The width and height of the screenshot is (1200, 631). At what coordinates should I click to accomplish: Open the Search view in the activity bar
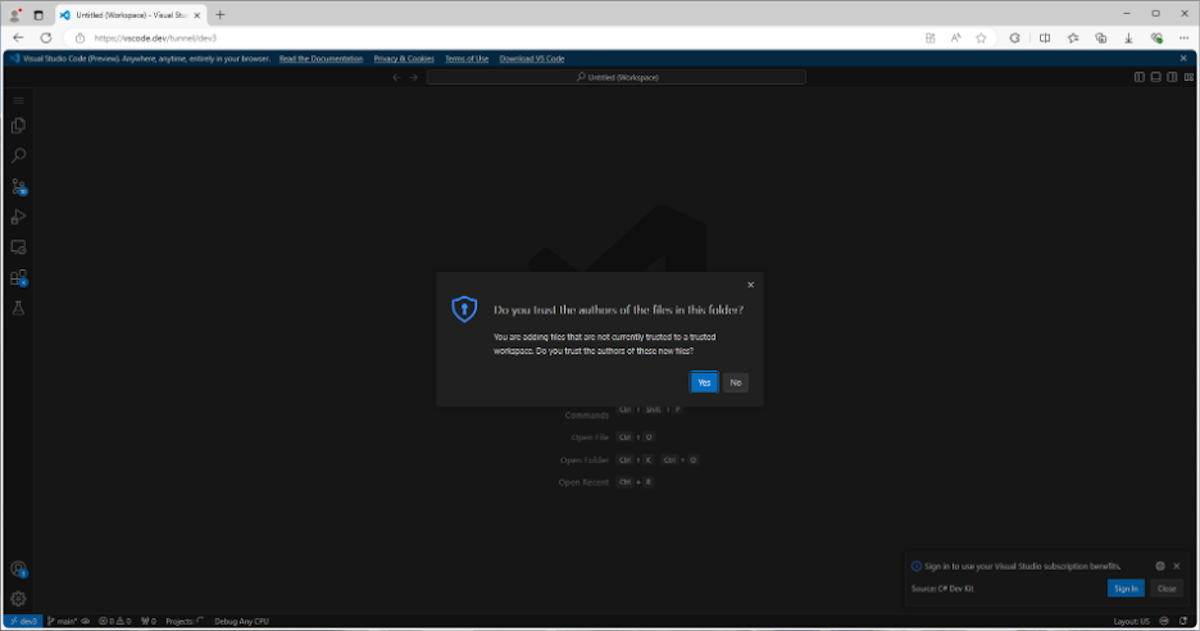18,156
